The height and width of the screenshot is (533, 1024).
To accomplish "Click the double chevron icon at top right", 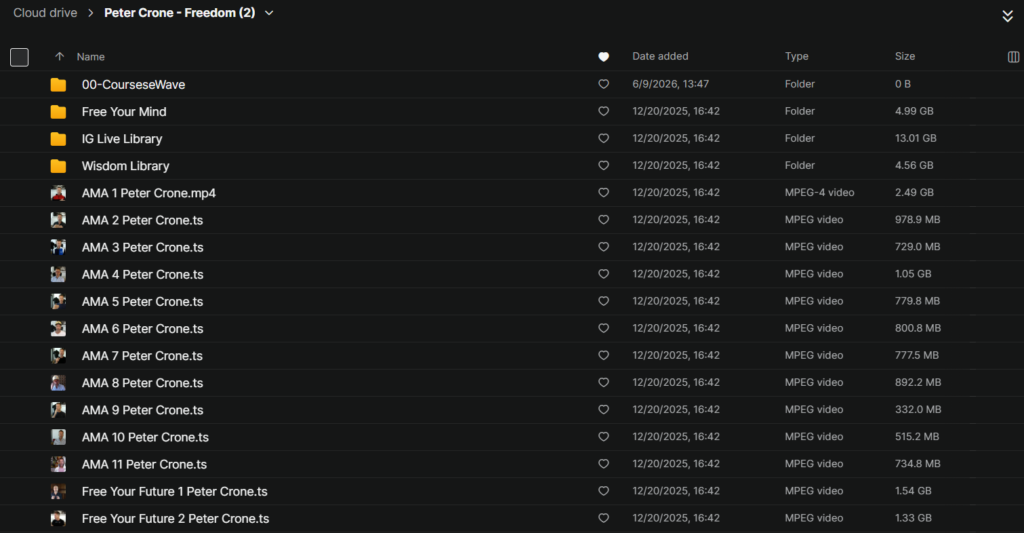I will [x=1008, y=16].
